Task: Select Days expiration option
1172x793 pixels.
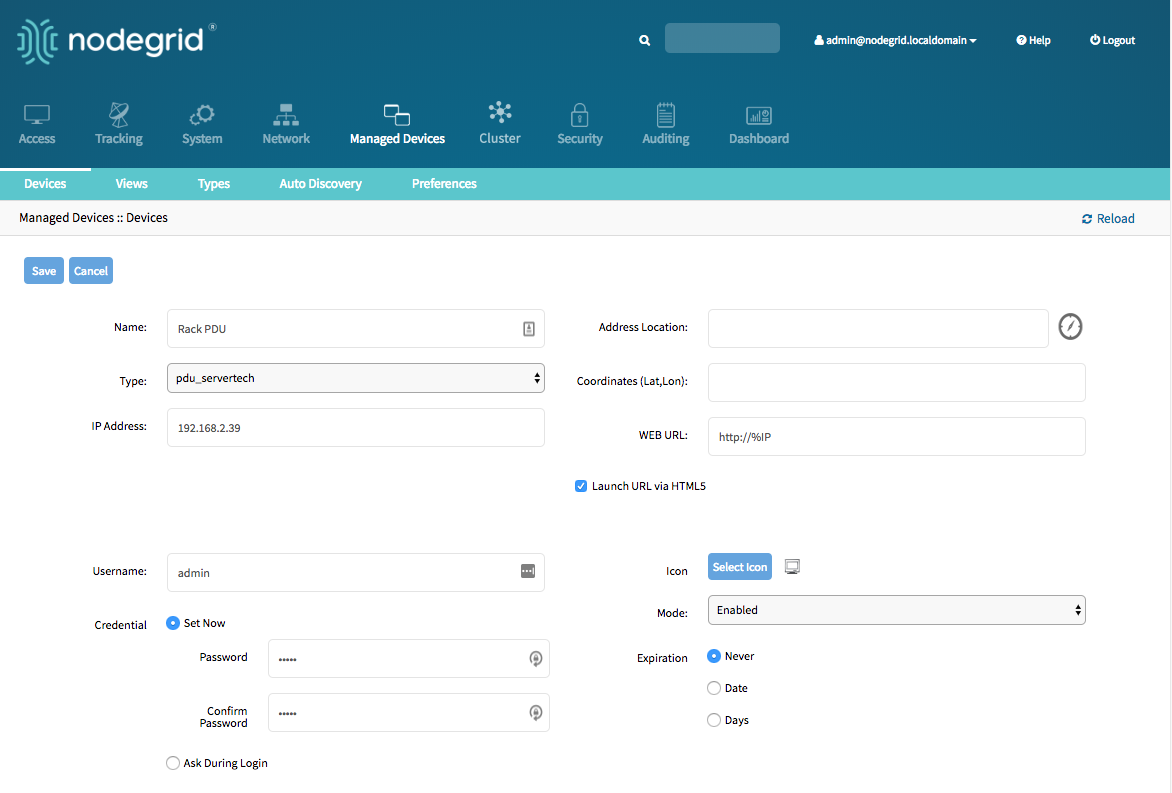Action: (714, 720)
